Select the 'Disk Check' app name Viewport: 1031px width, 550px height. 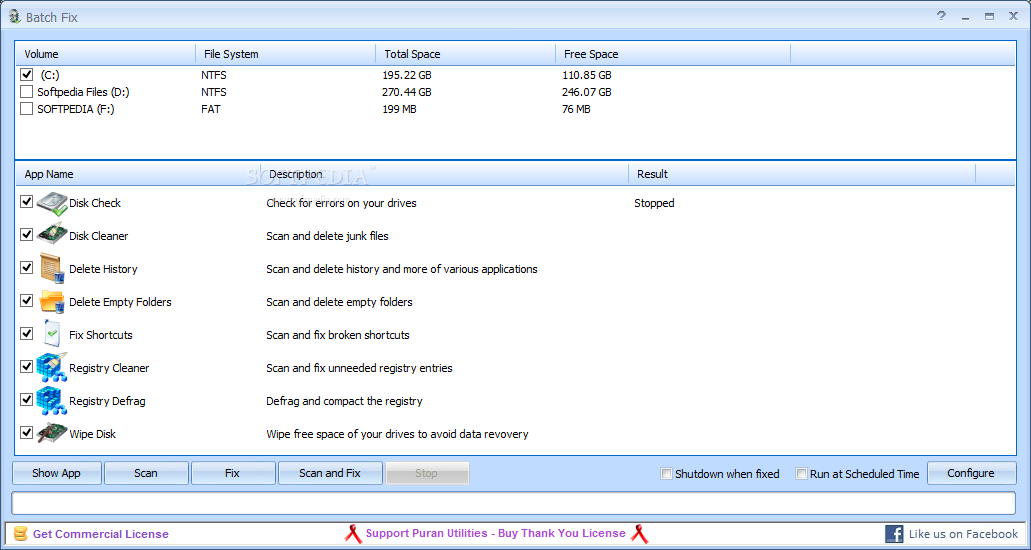pos(95,203)
